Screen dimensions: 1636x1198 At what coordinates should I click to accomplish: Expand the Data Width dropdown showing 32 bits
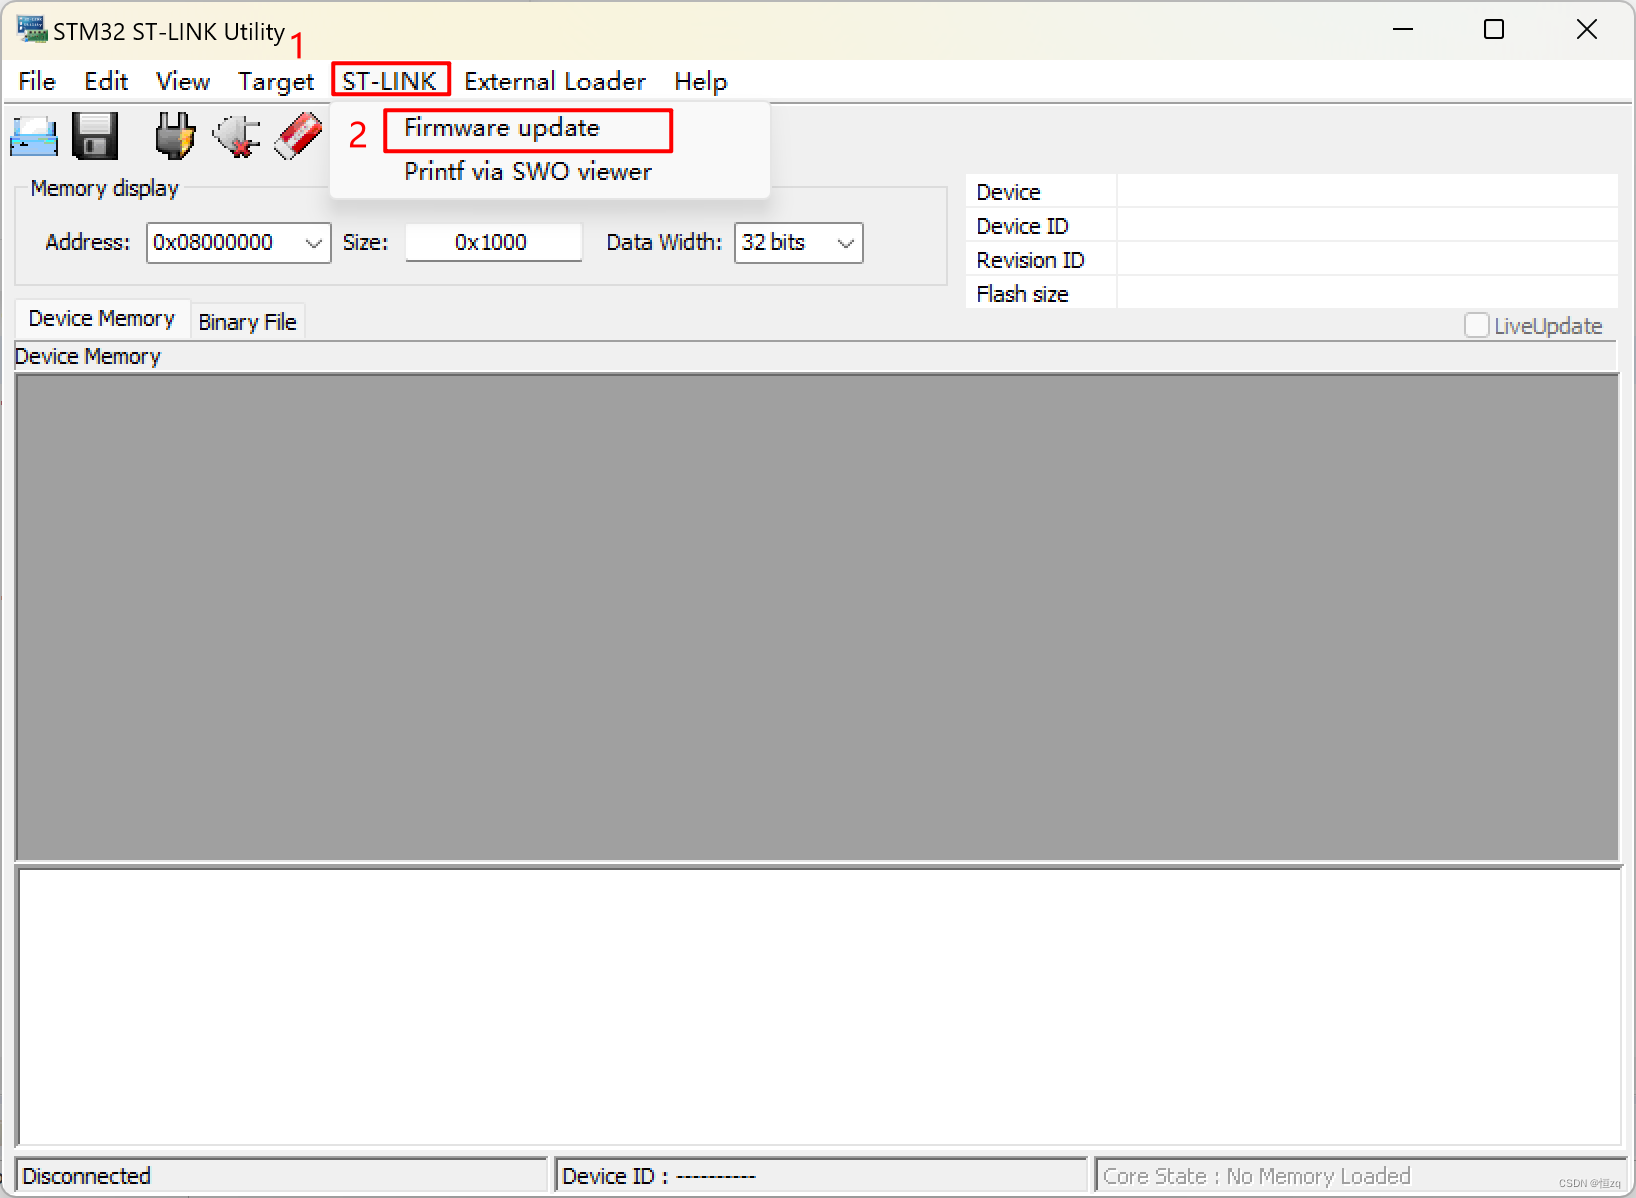(845, 242)
